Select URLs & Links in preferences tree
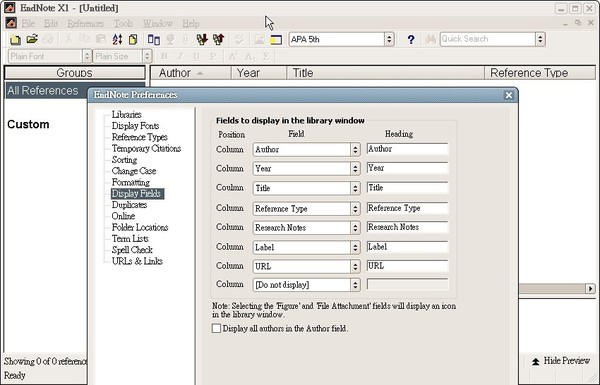The height and width of the screenshot is (385, 600). [x=137, y=261]
